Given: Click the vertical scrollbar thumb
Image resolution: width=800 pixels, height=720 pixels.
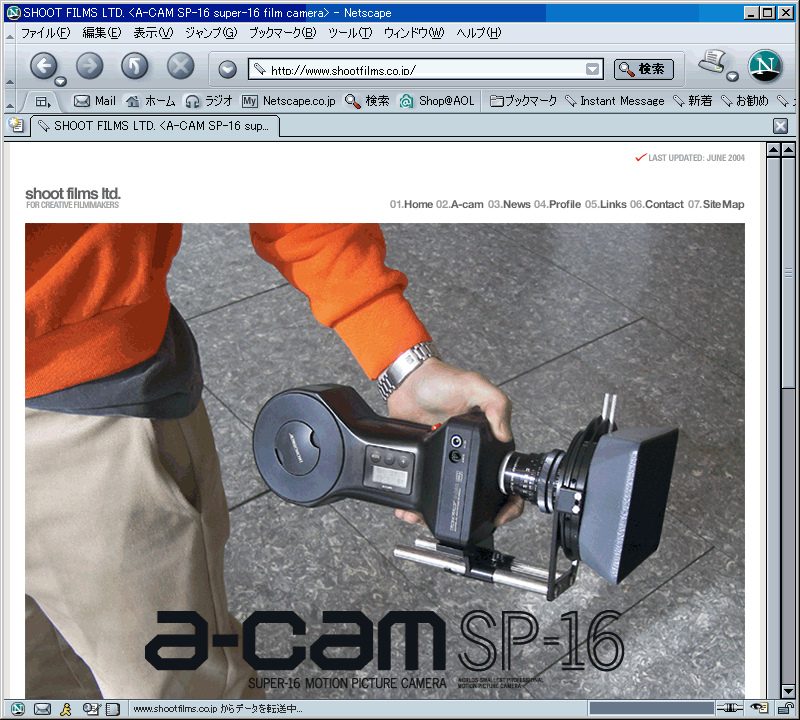Looking at the screenshot, I should coord(788,273).
